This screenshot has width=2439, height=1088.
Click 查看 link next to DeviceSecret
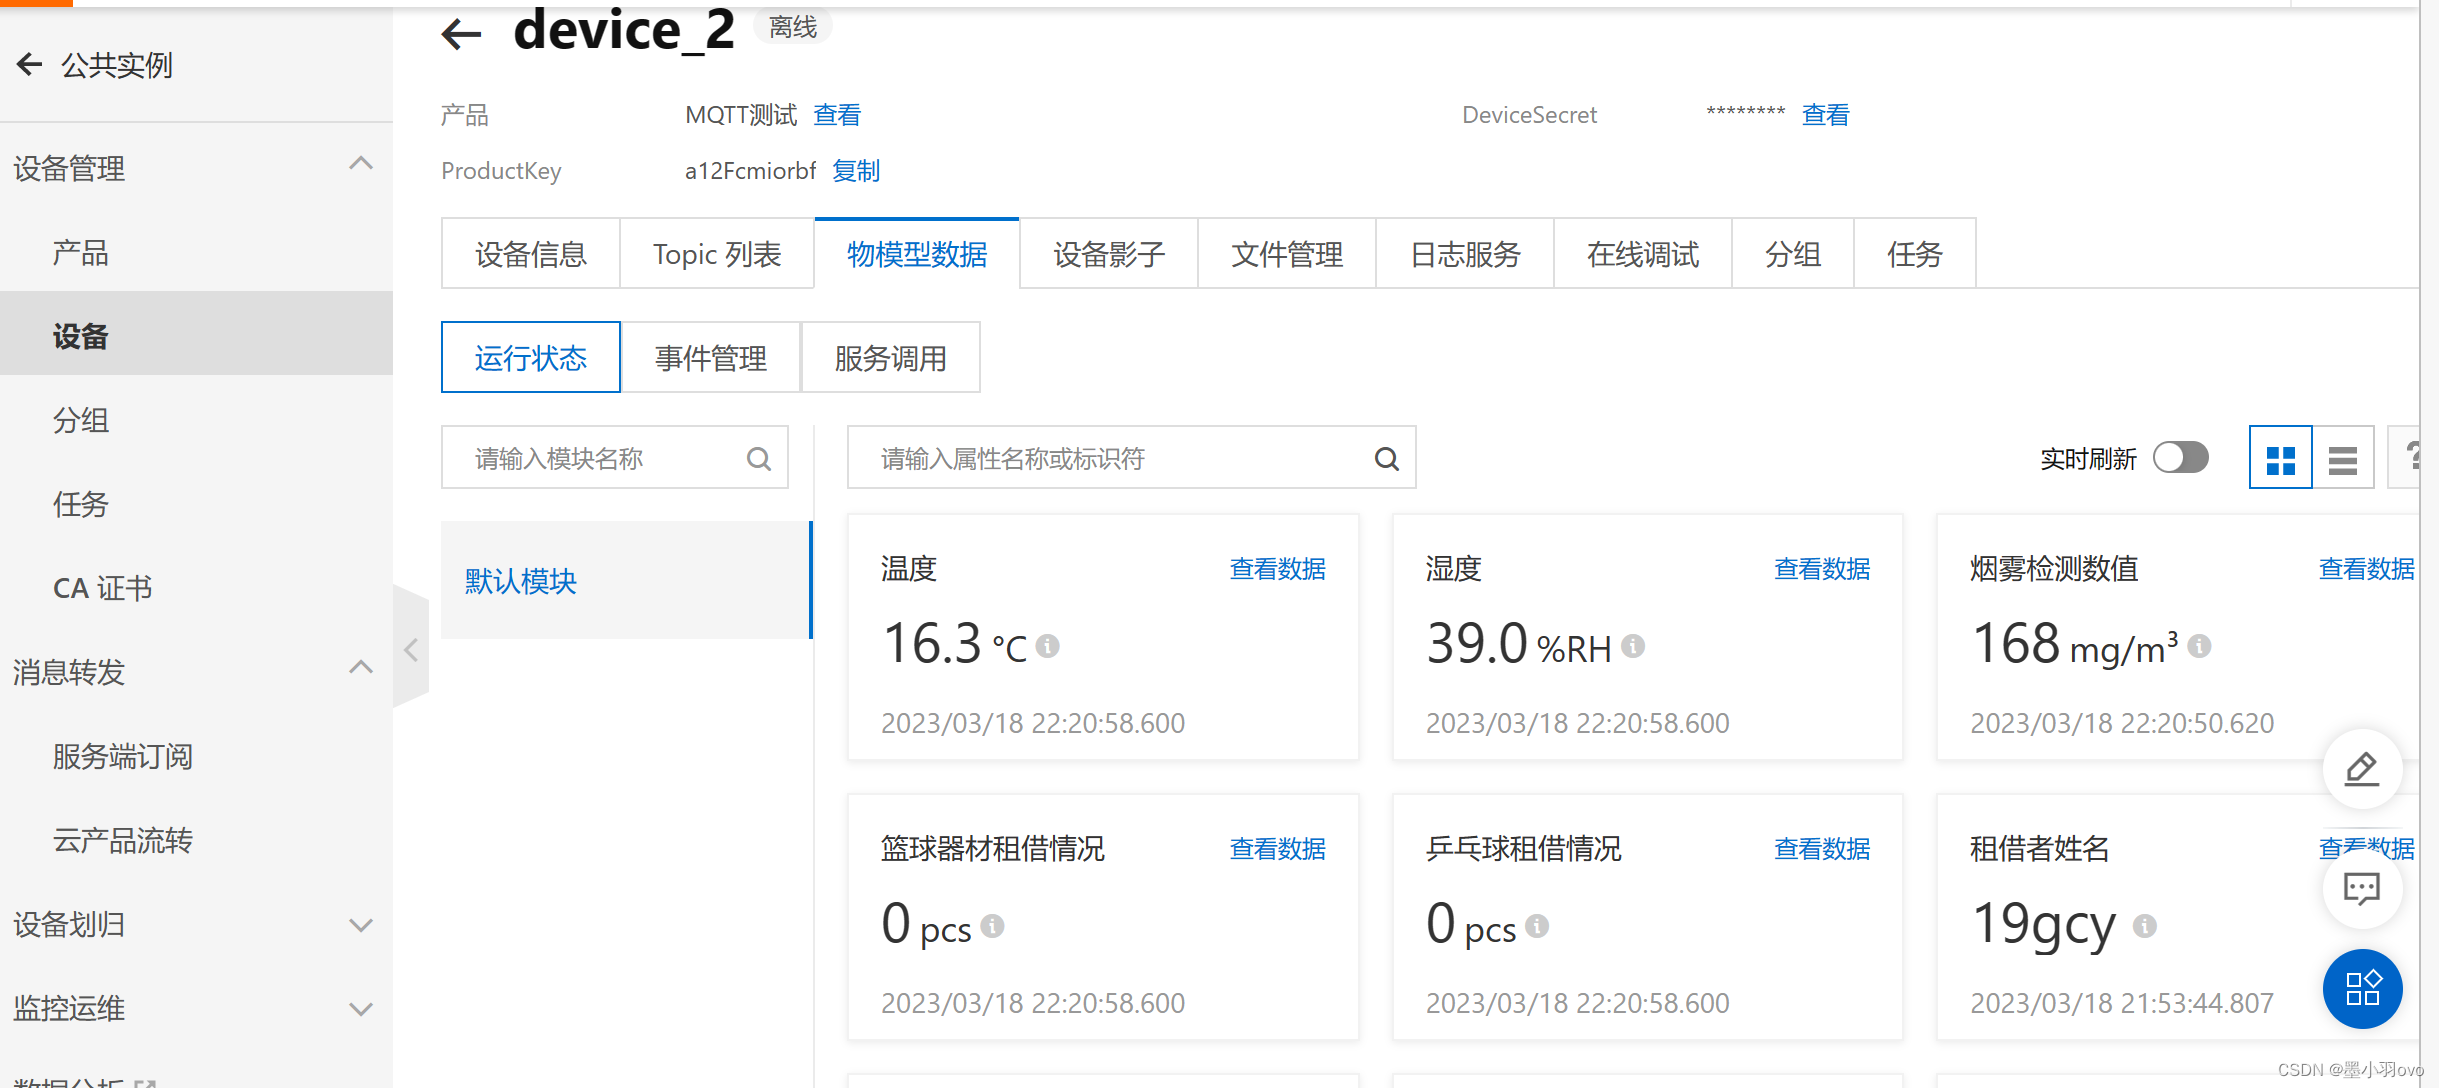(1826, 115)
